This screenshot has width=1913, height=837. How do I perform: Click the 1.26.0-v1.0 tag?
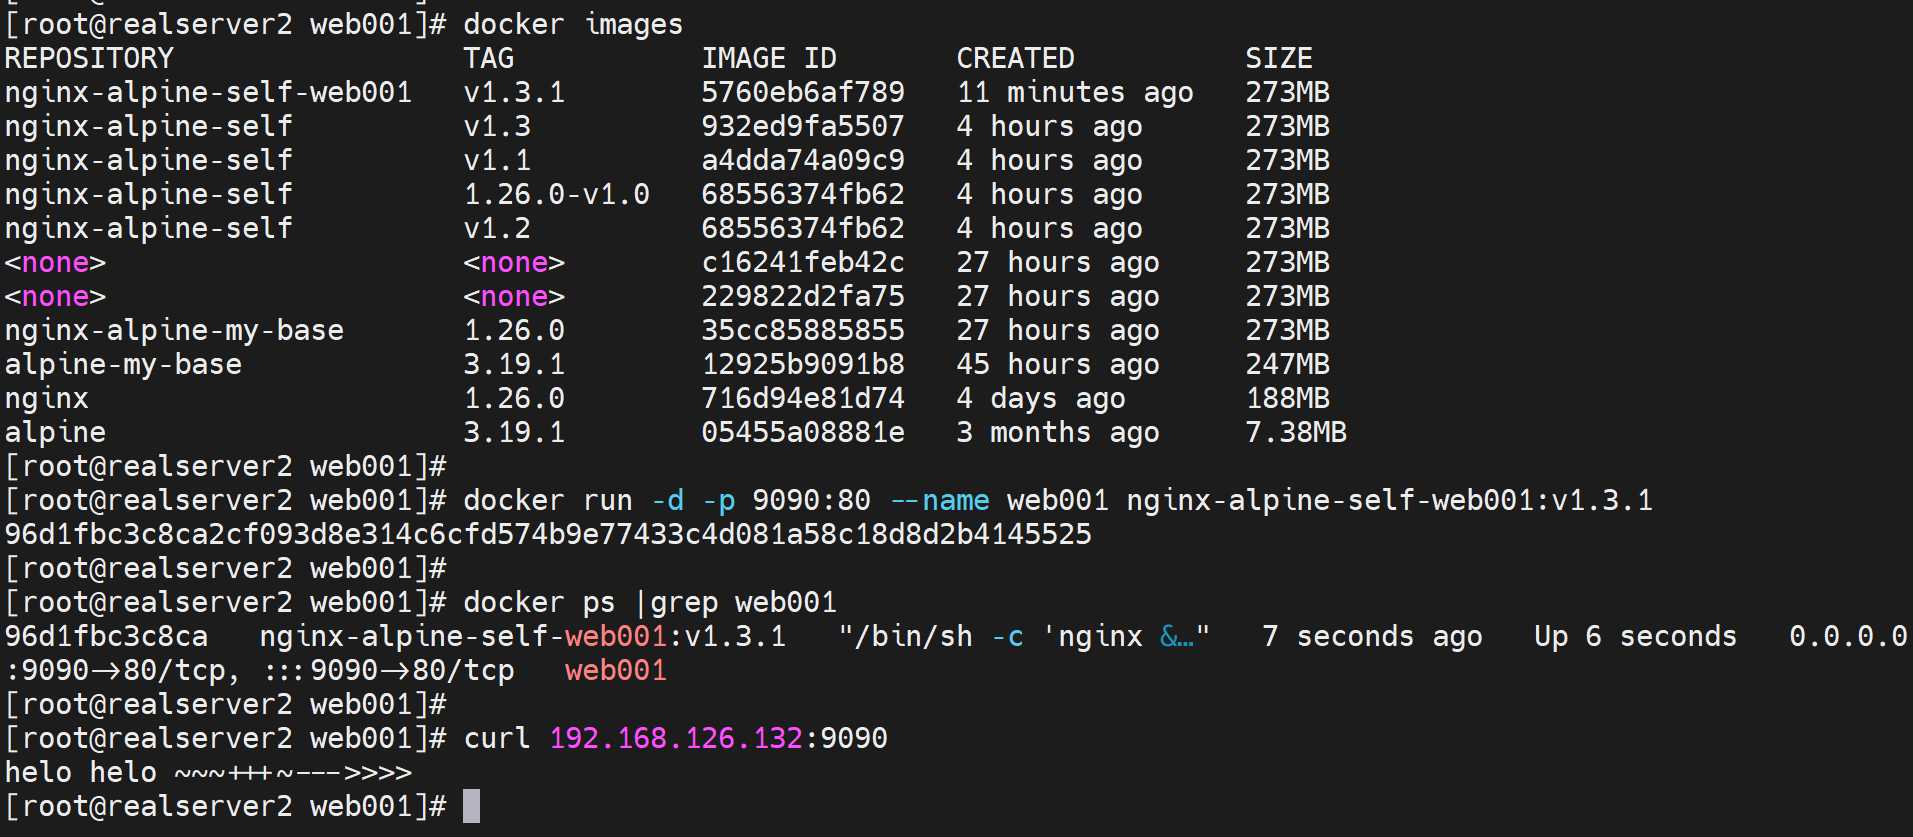pyautogui.click(x=556, y=195)
